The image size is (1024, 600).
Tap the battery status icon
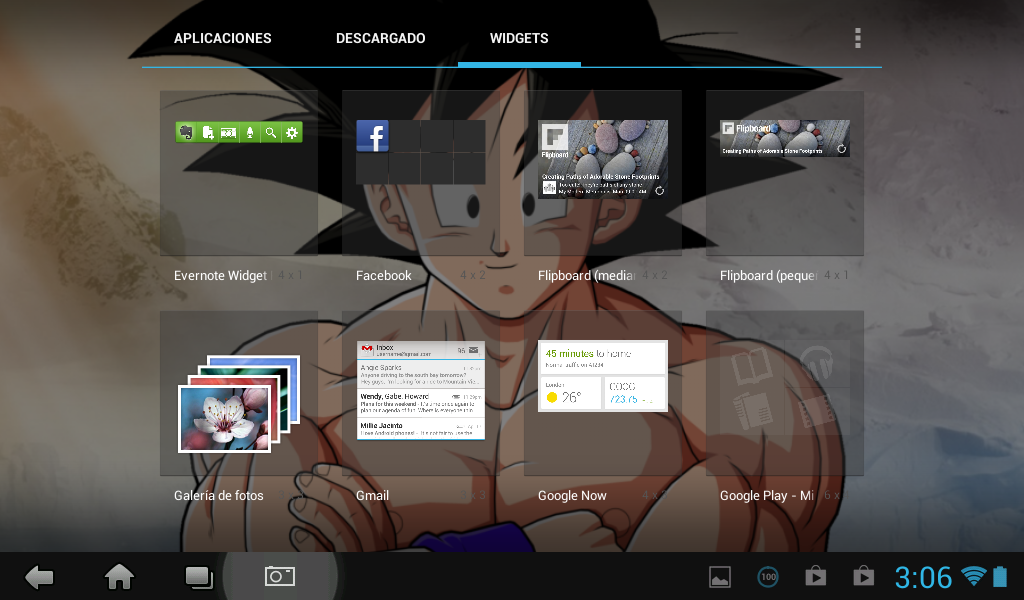pos(1000,576)
